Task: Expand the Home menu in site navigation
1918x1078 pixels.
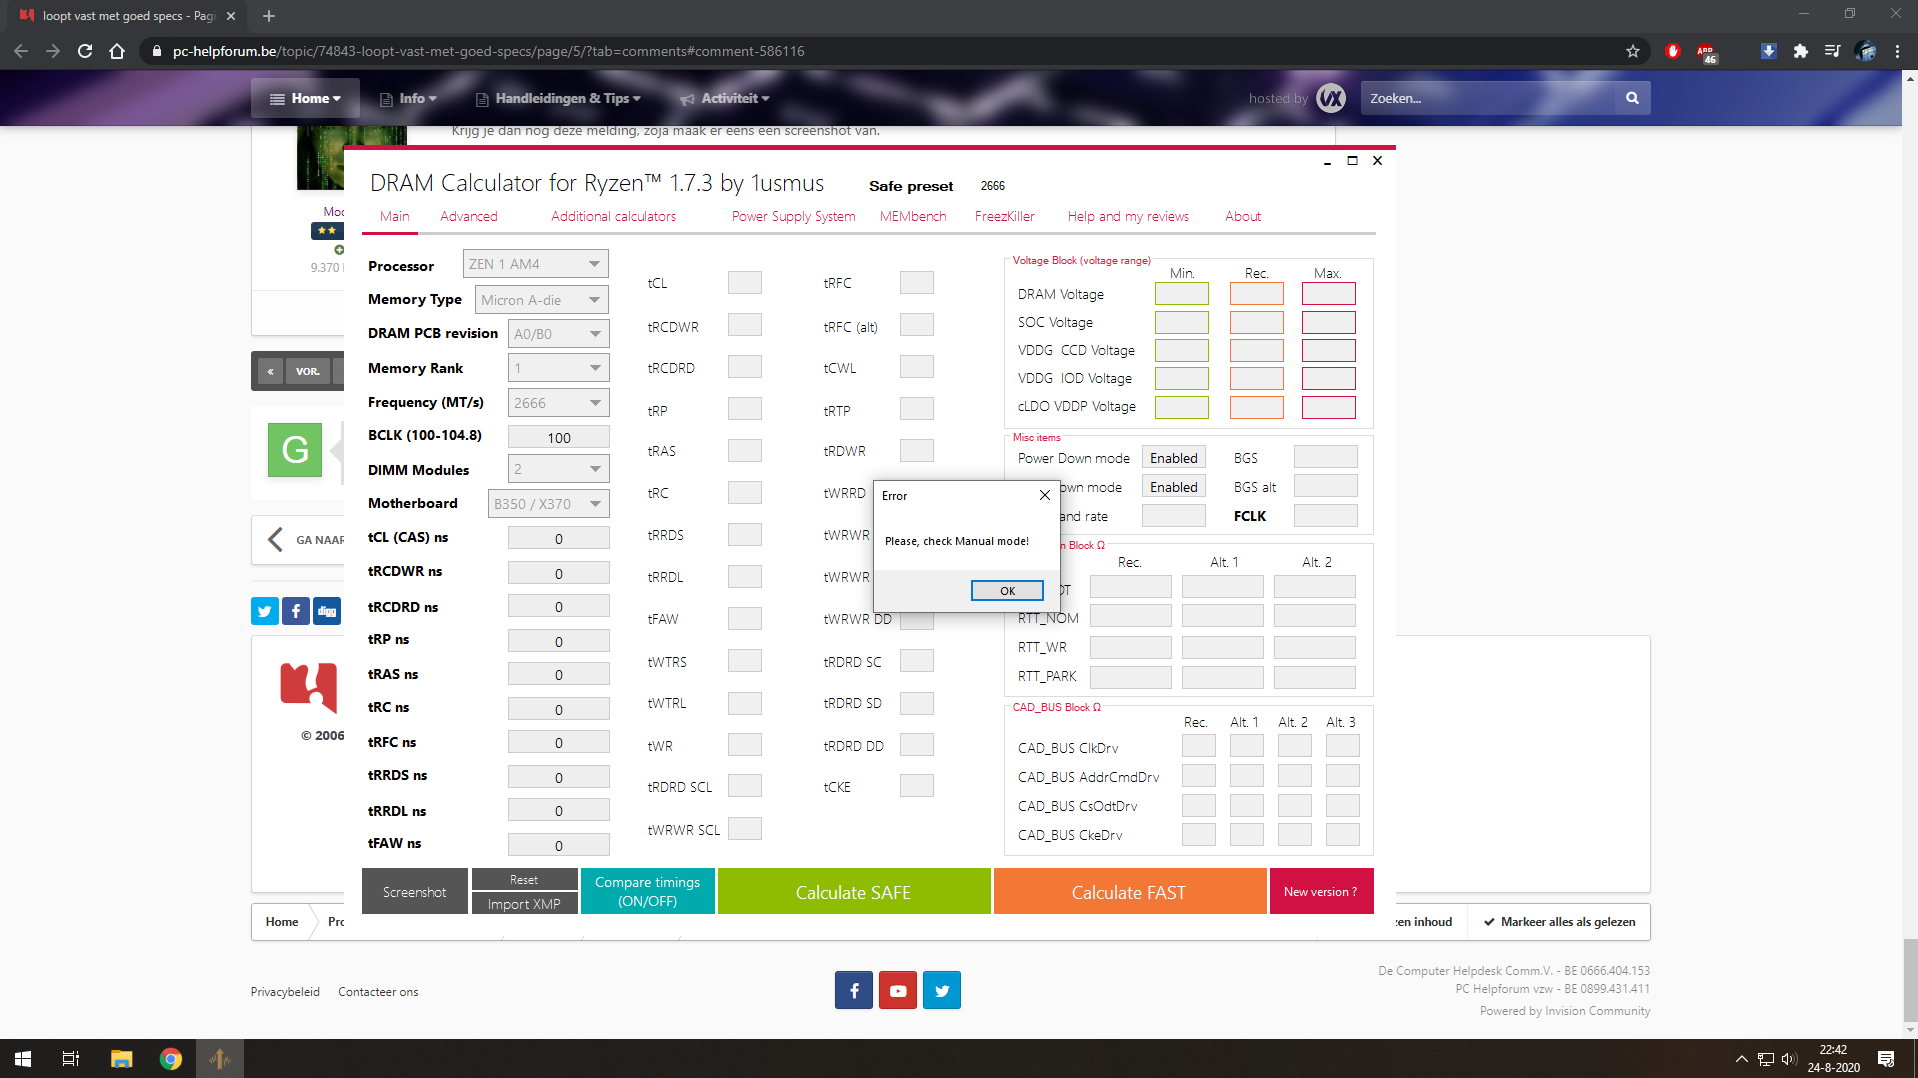Action: click(x=305, y=98)
